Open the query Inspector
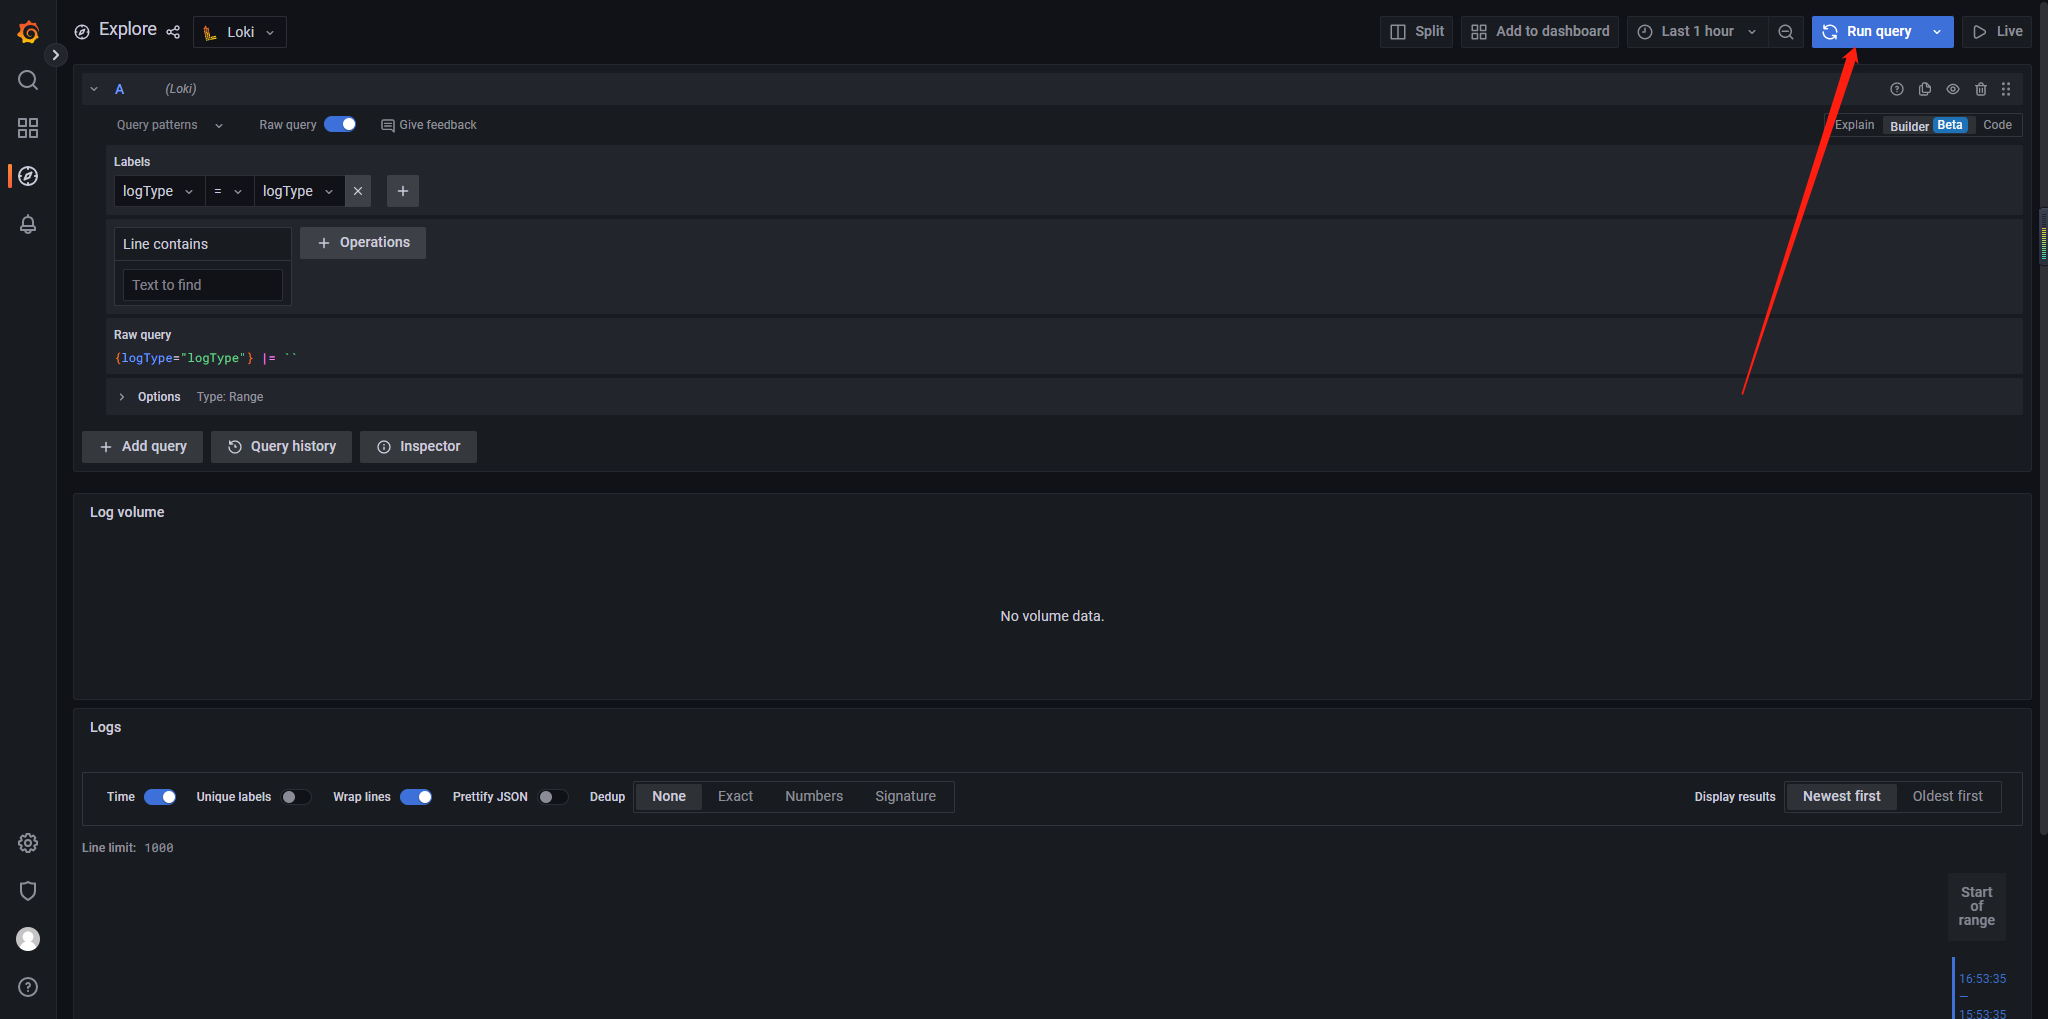This screenshot has height=1019, width=2048. pos(418,447)
